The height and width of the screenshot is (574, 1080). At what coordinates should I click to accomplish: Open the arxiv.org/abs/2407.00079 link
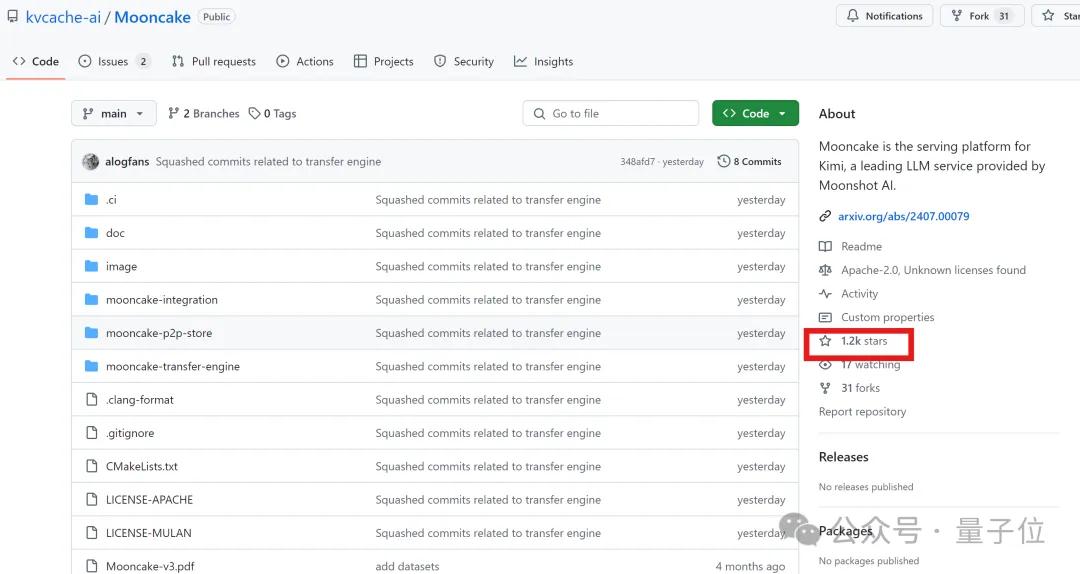[903, 216]
